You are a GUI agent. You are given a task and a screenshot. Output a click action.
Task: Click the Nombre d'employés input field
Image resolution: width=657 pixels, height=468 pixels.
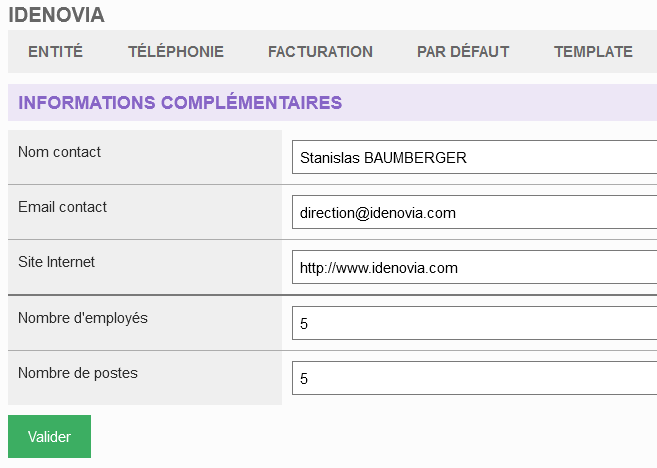(x=474, y=324)
